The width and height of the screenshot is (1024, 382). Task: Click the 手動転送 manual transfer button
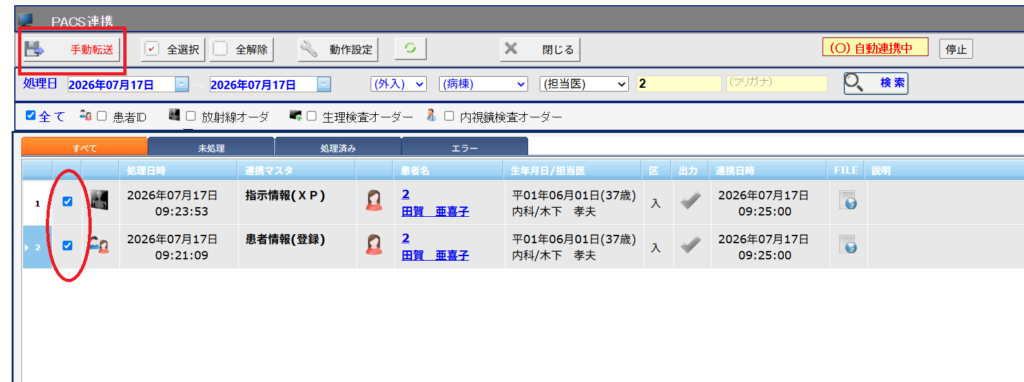71,49
